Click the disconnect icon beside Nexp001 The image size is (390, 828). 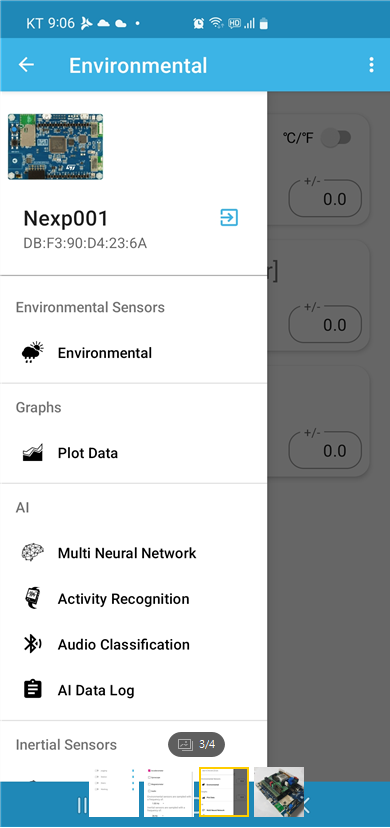tap(229, 217)
